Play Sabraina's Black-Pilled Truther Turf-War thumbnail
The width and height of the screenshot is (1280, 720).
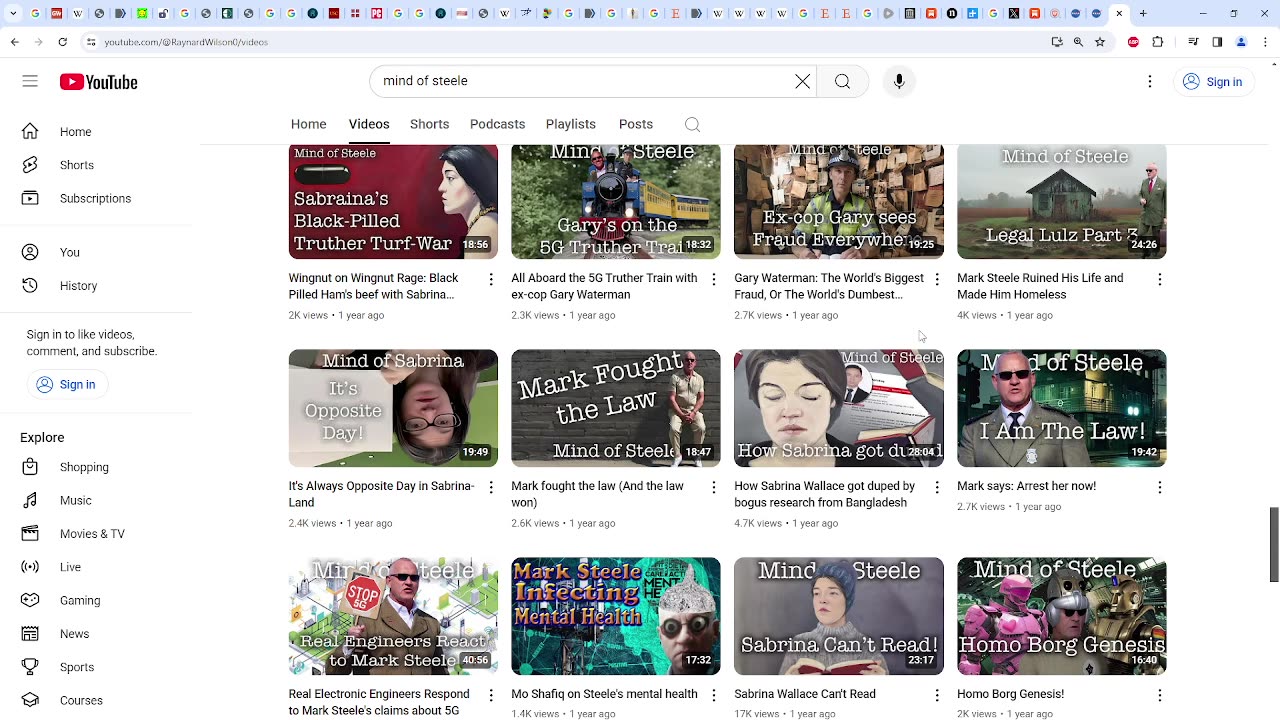[393, 201]
